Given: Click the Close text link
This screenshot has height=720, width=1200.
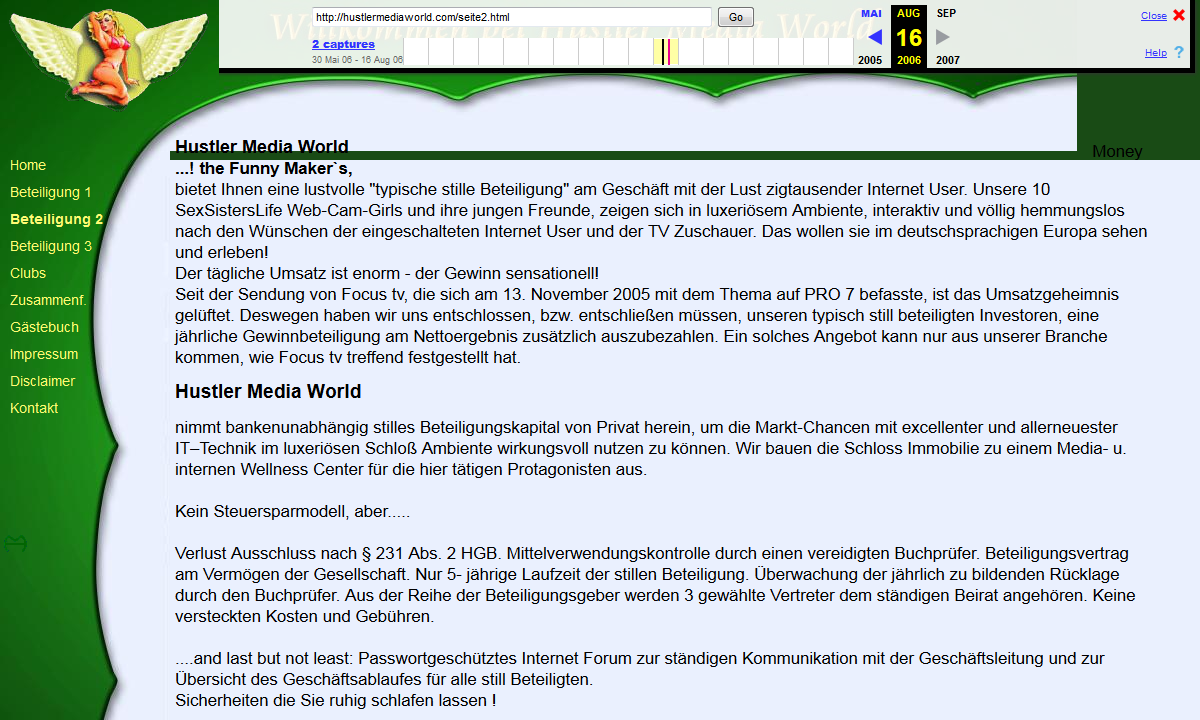Looking at the screenshot, I should 1153,16.
